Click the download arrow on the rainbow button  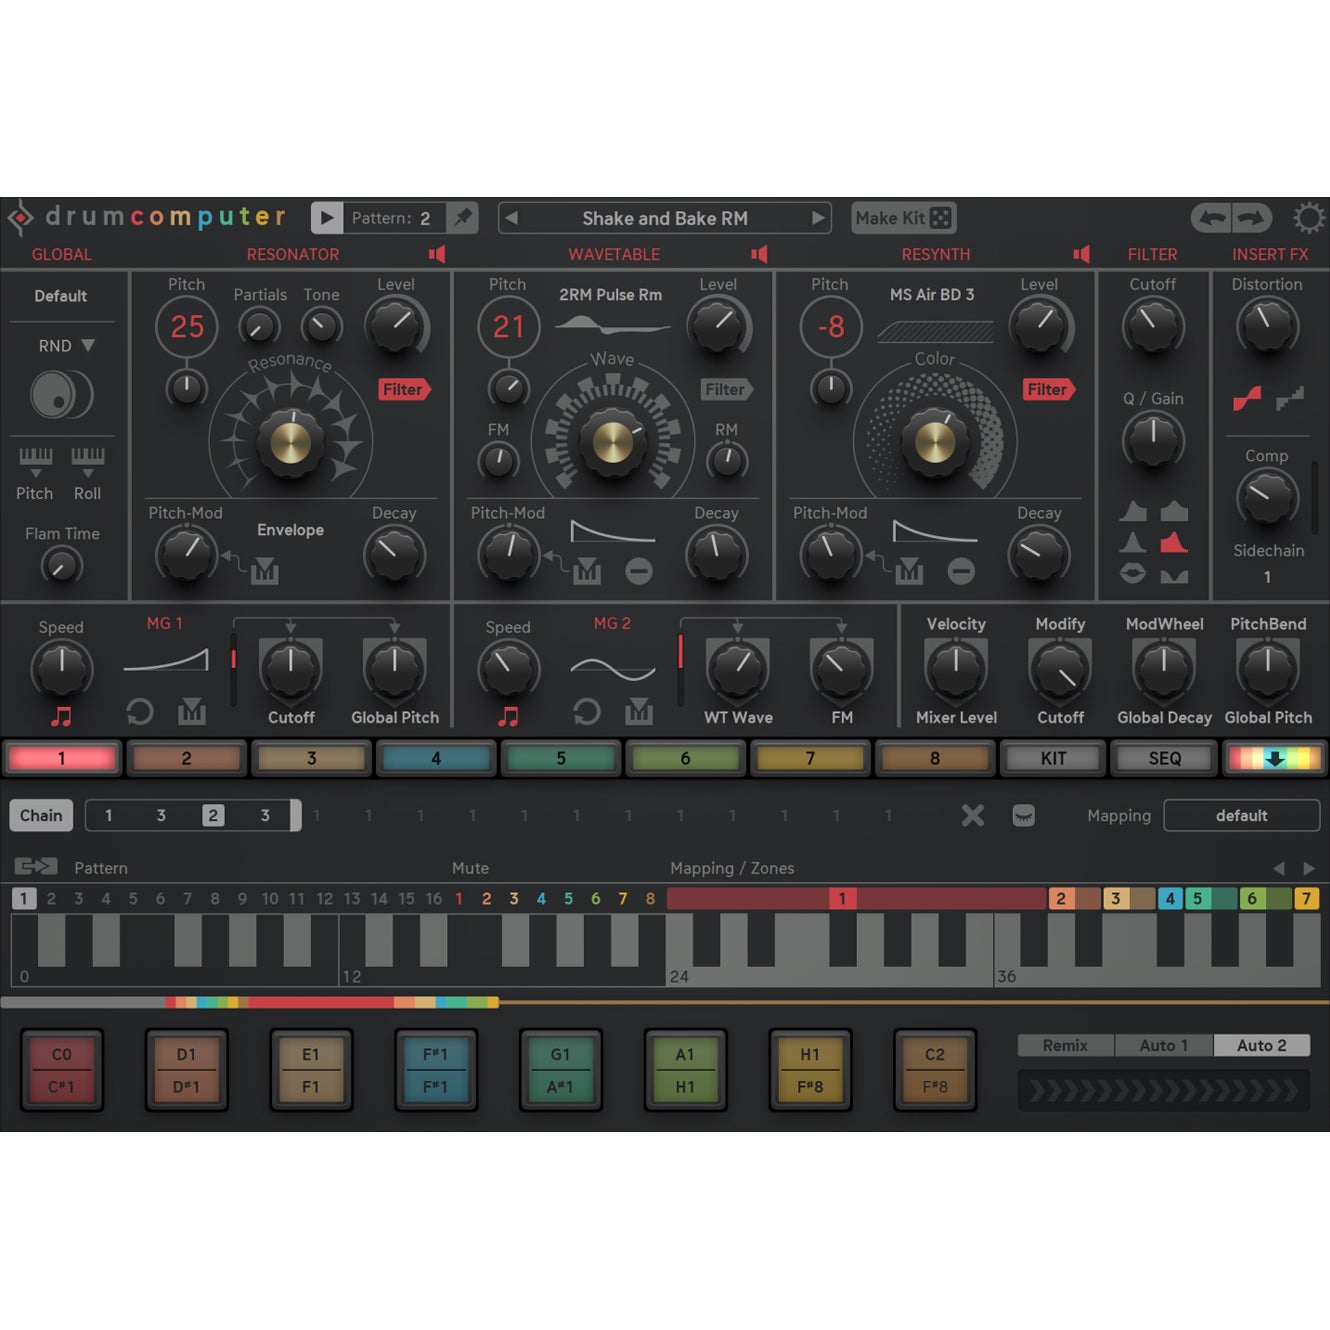pos(1274,758)
